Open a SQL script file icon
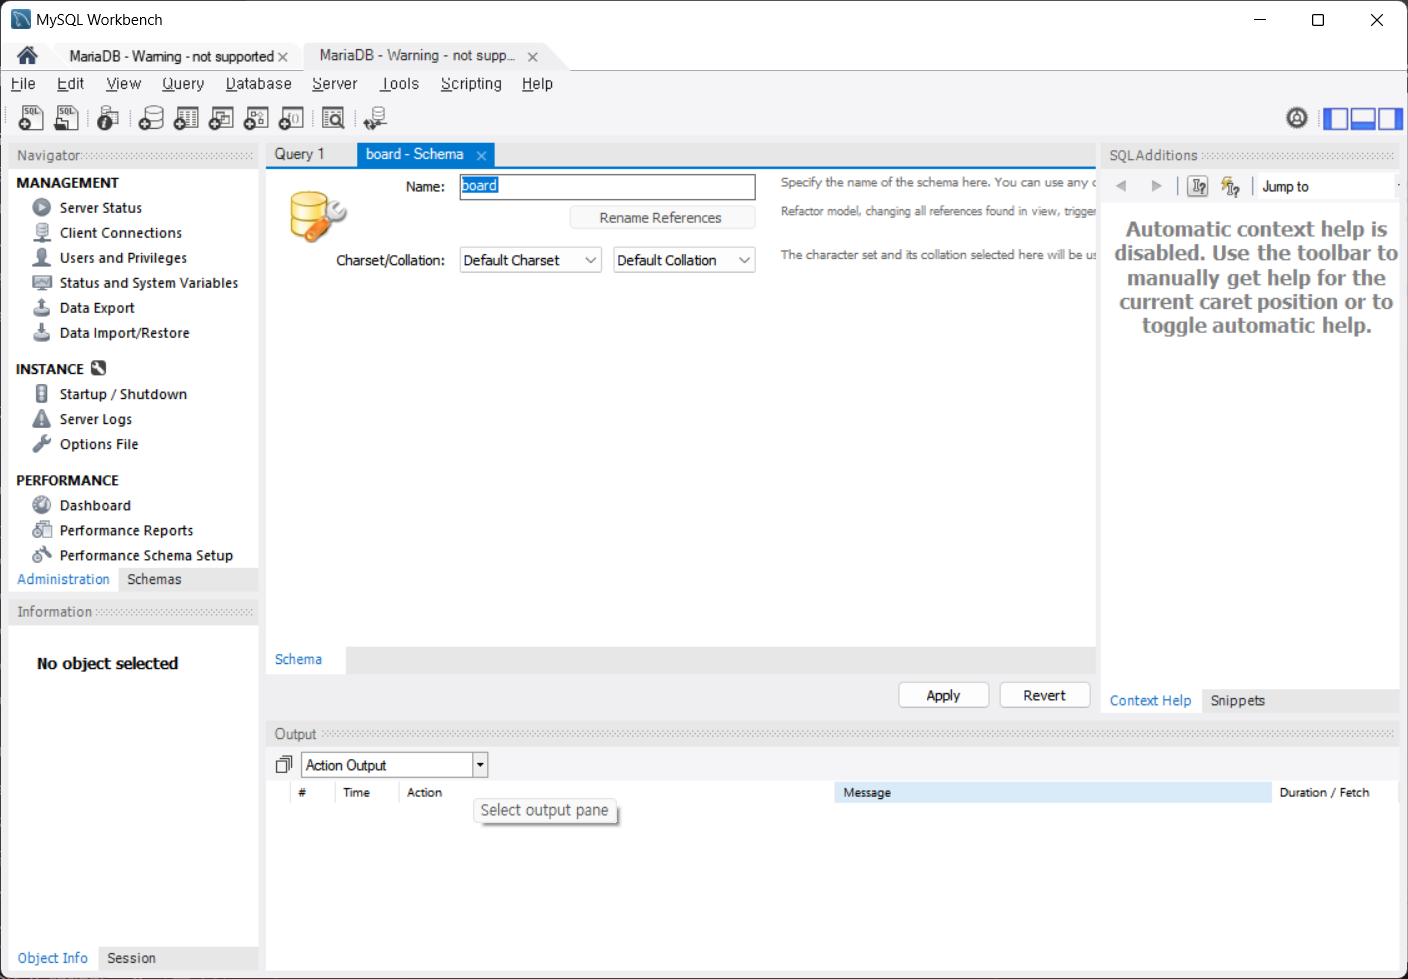 66,118
